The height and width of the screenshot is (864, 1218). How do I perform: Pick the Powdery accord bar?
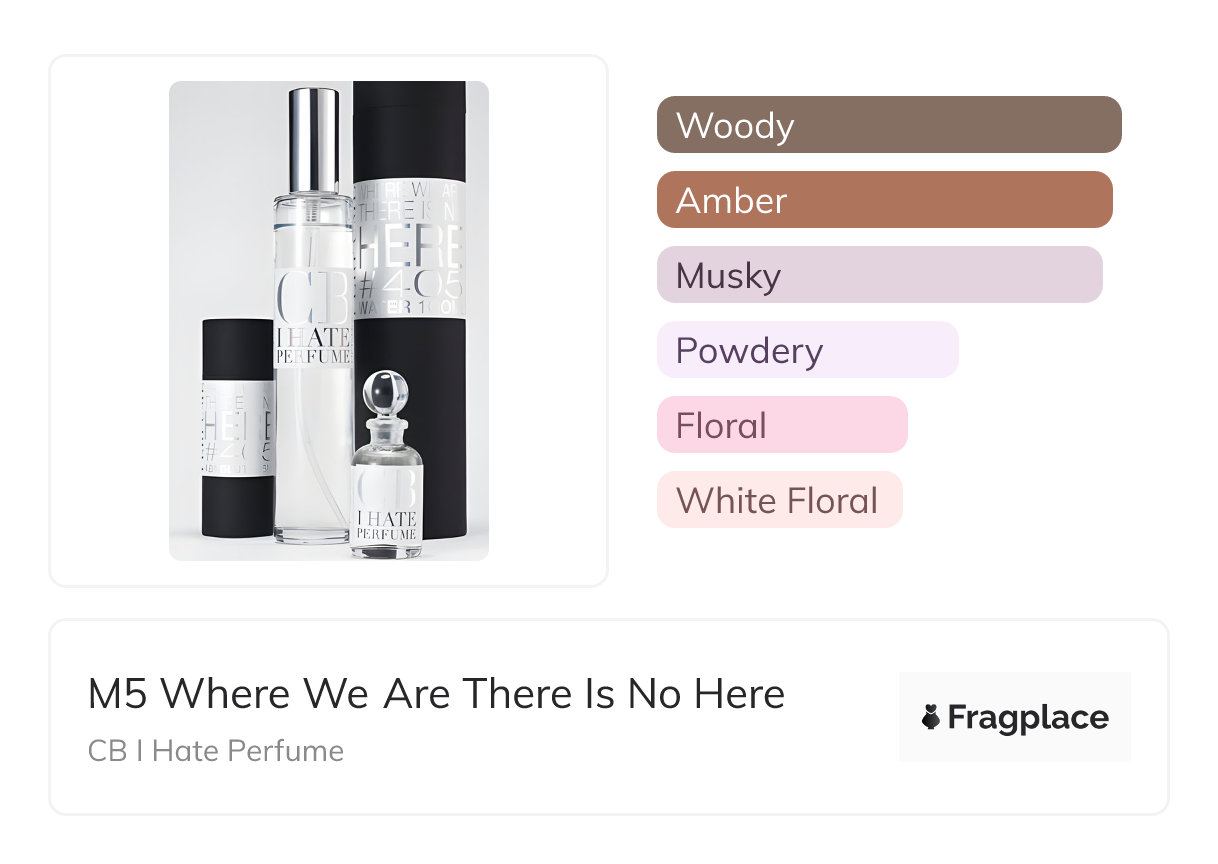point(807,350)
